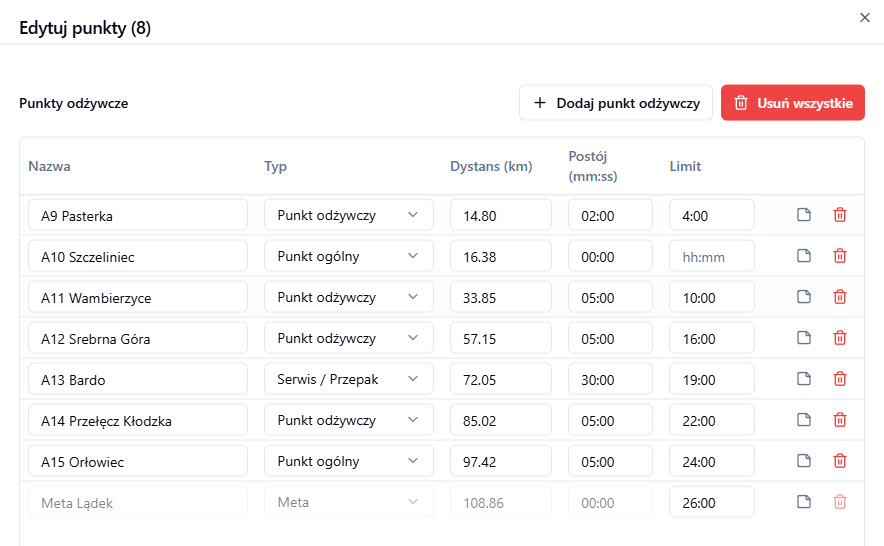
Task: Click the Punkty odżywcze section heading
Action: tap(74, 103)
